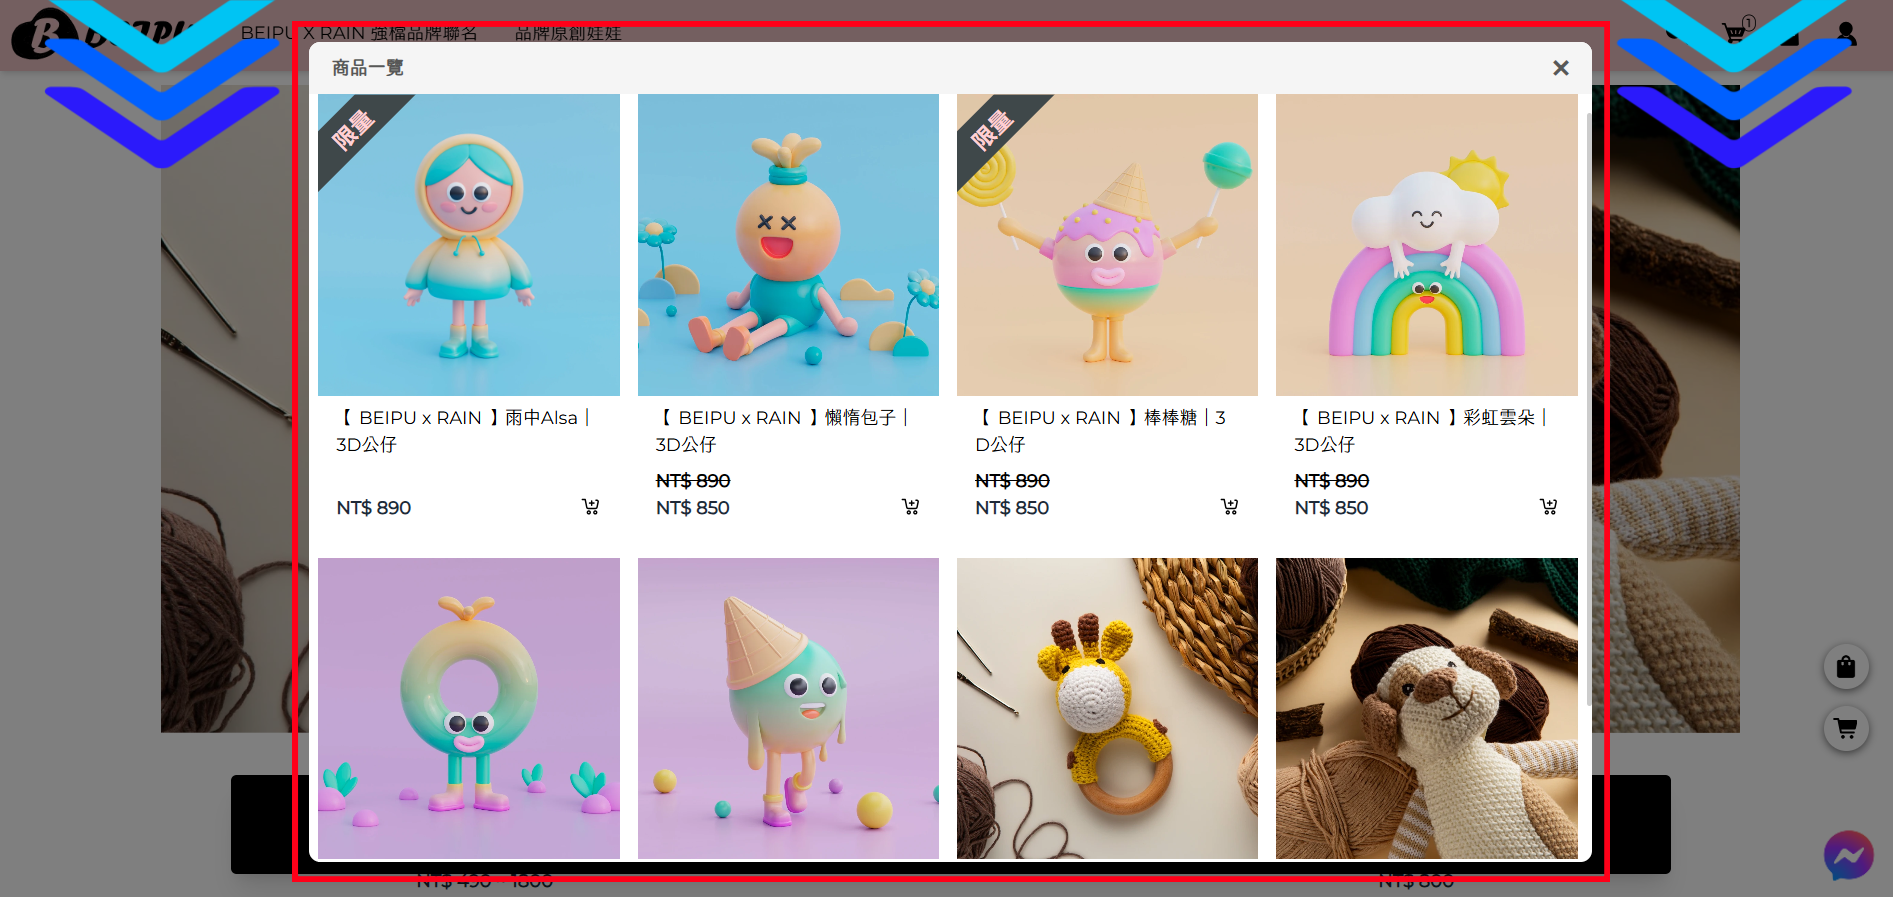Add 懶惰包子 3D公仔 to cart
This screenshot has width=1893, height=897.
coord(910,507)
